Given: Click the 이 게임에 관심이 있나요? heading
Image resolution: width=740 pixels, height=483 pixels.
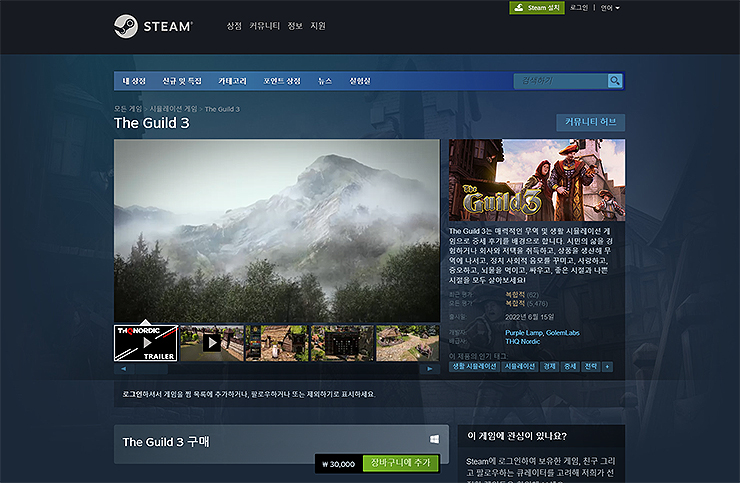Looking at the screenshot, I should pyautogui.click(x=517, y=436).
